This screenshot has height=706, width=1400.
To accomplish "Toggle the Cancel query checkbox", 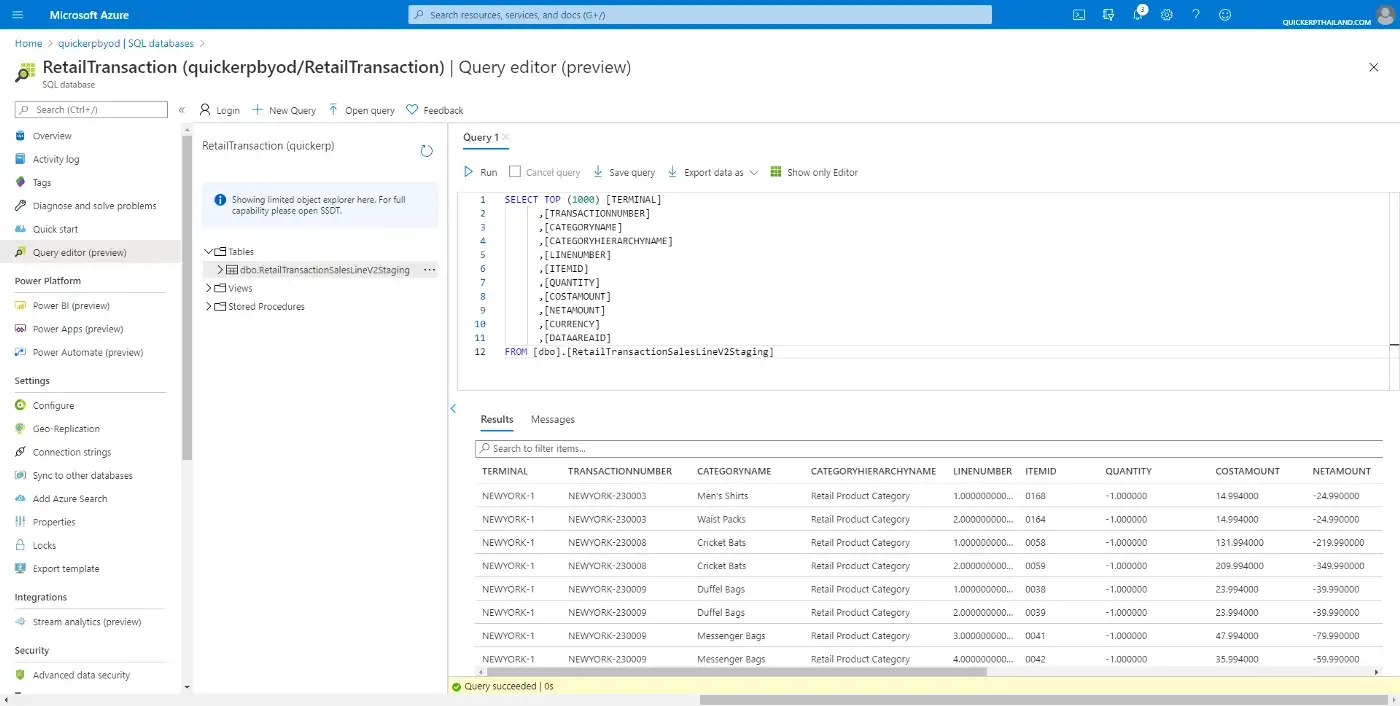I will (x=515, y=172).
